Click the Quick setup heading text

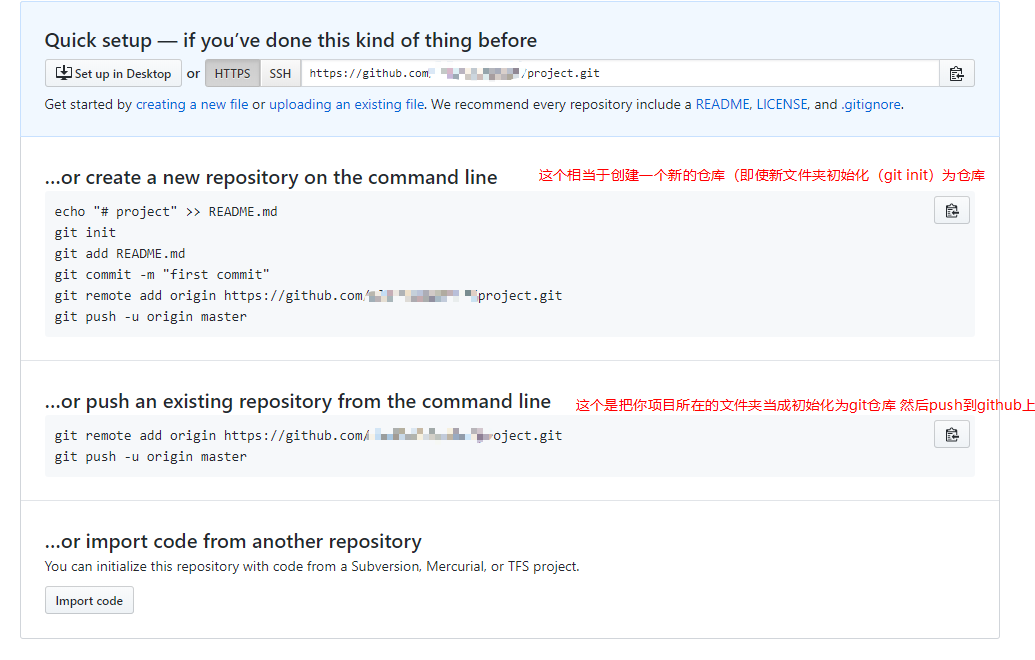[x=290, y=40]
